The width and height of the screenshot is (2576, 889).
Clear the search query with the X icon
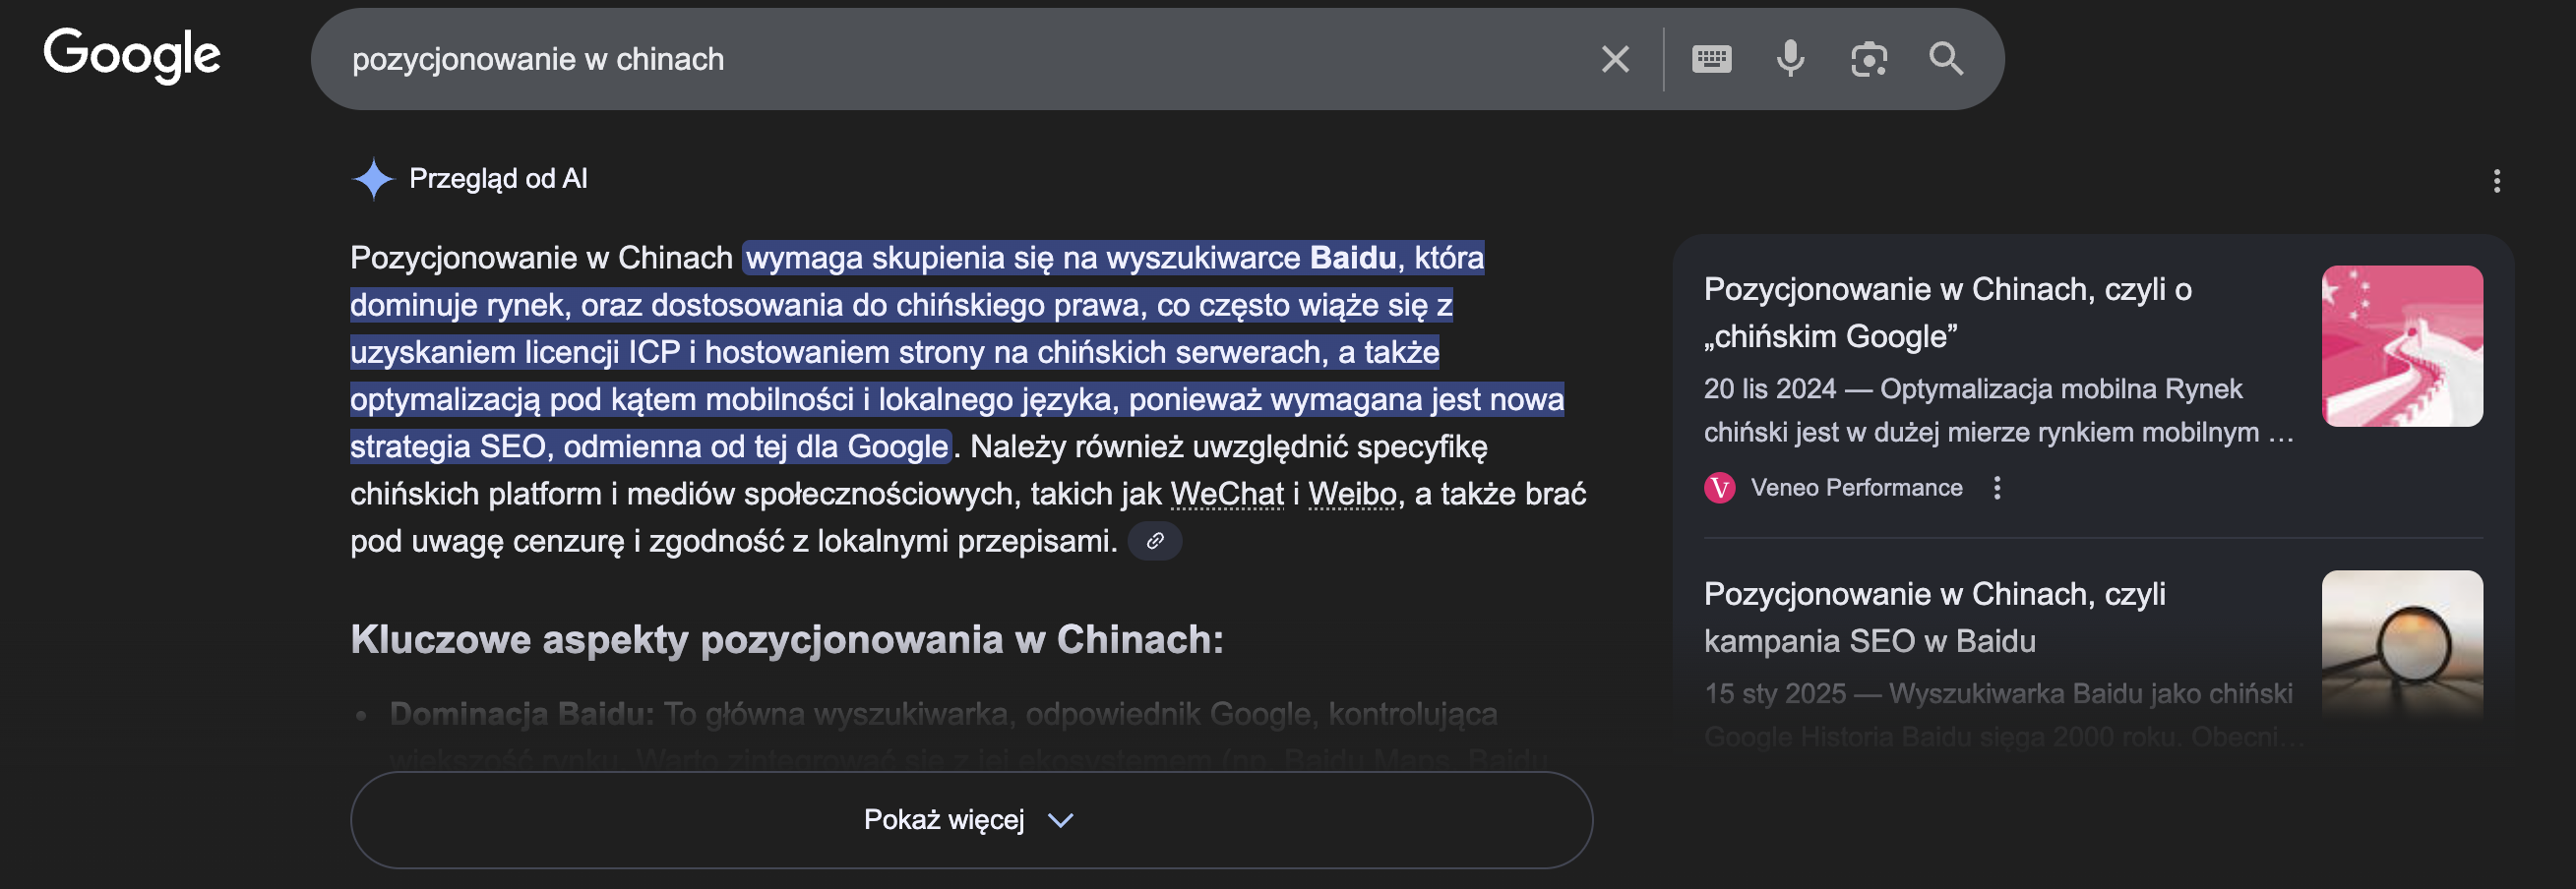click(x=1615, y=59)
